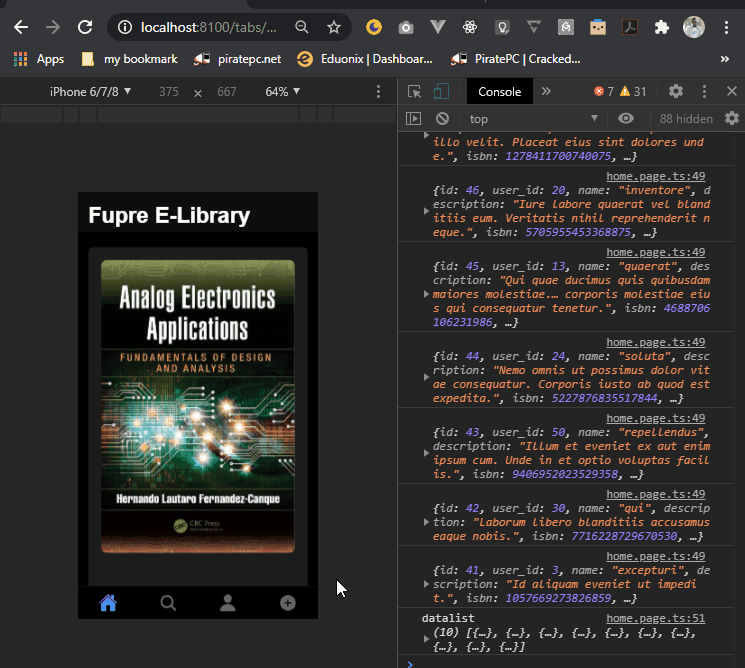Show the console sidebar panel
Screen dimensions: 745x668
[413, 119]
